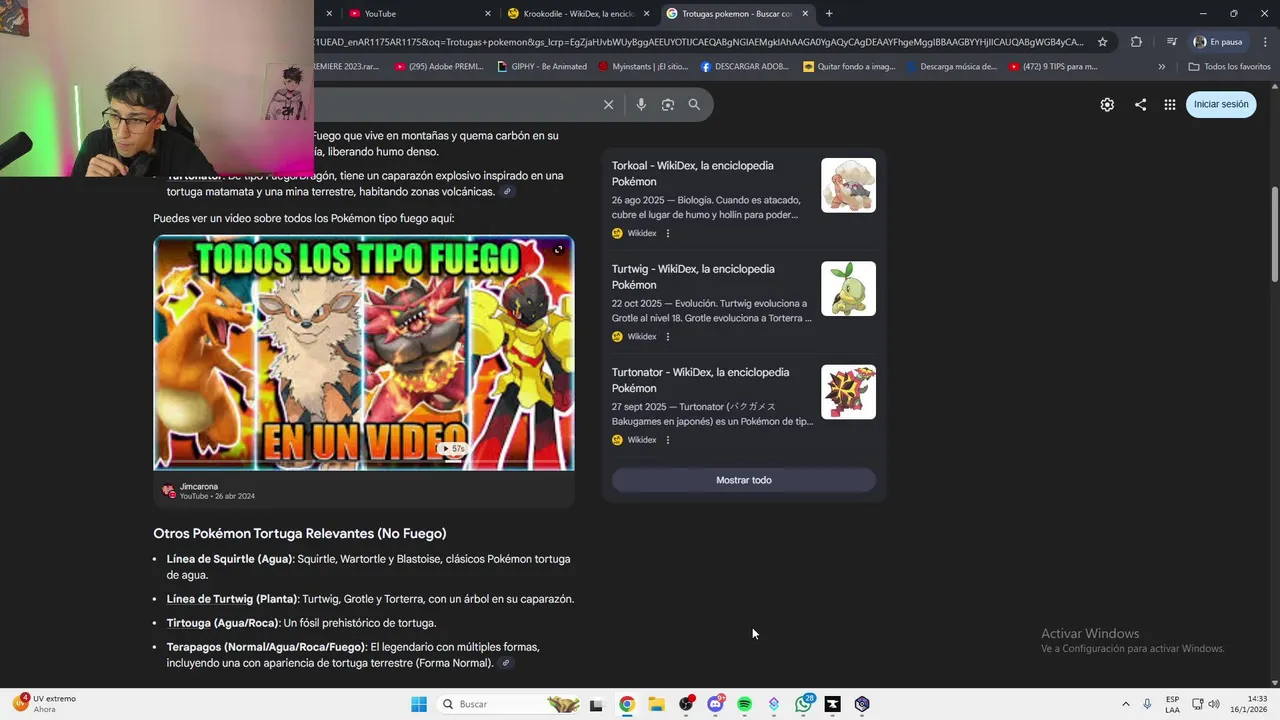This screenshot has width=1280, height=720.
Task: Open more options for the Turtwig result
Action: [x=668, y=337]
